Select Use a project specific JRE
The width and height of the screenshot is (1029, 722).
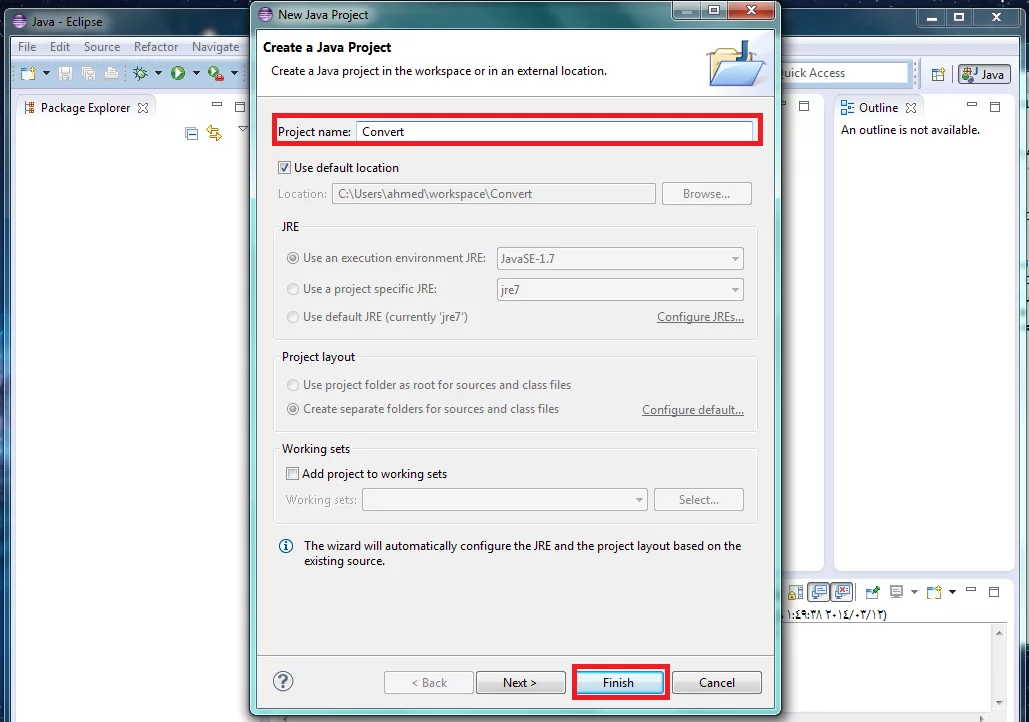pos(293,289)
